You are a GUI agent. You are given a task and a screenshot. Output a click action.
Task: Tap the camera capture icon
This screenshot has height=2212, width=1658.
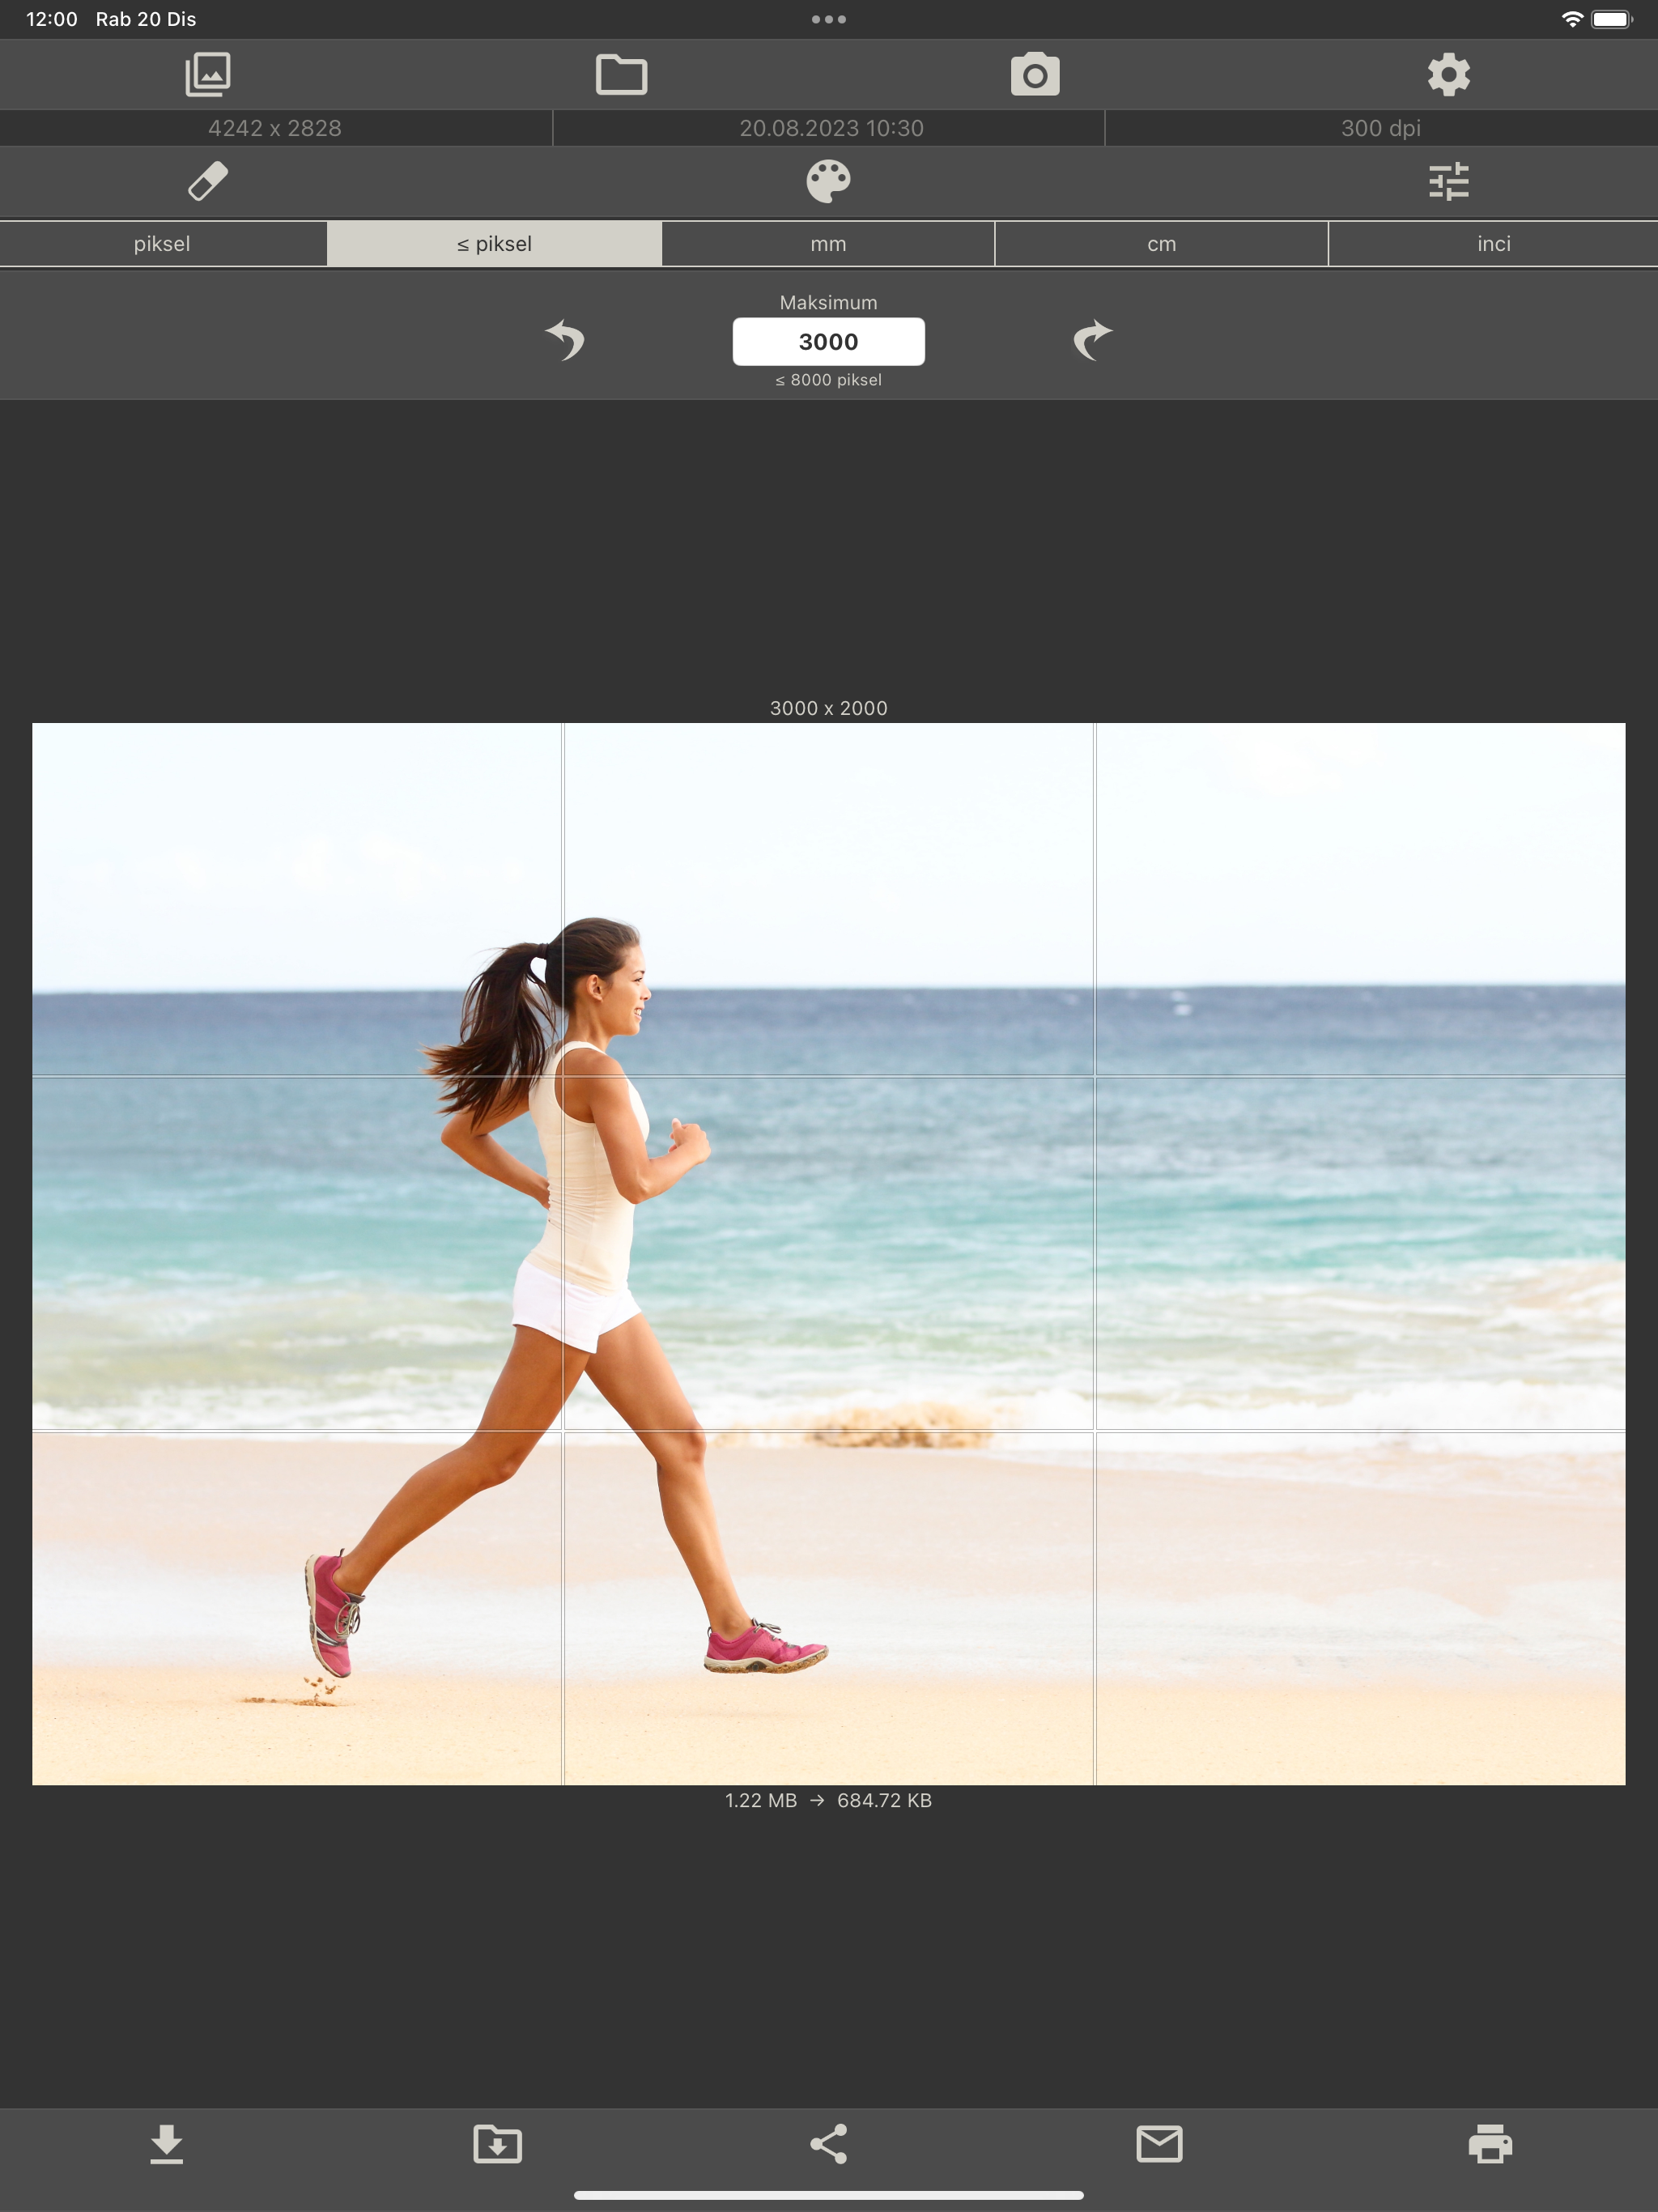click(1035, 75)
